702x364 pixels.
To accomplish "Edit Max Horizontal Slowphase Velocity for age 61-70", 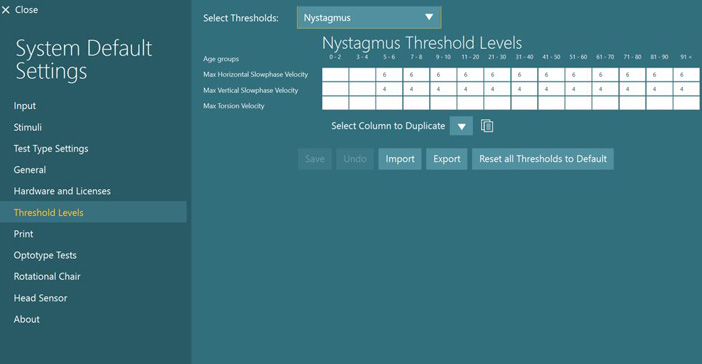I will 605,75.
